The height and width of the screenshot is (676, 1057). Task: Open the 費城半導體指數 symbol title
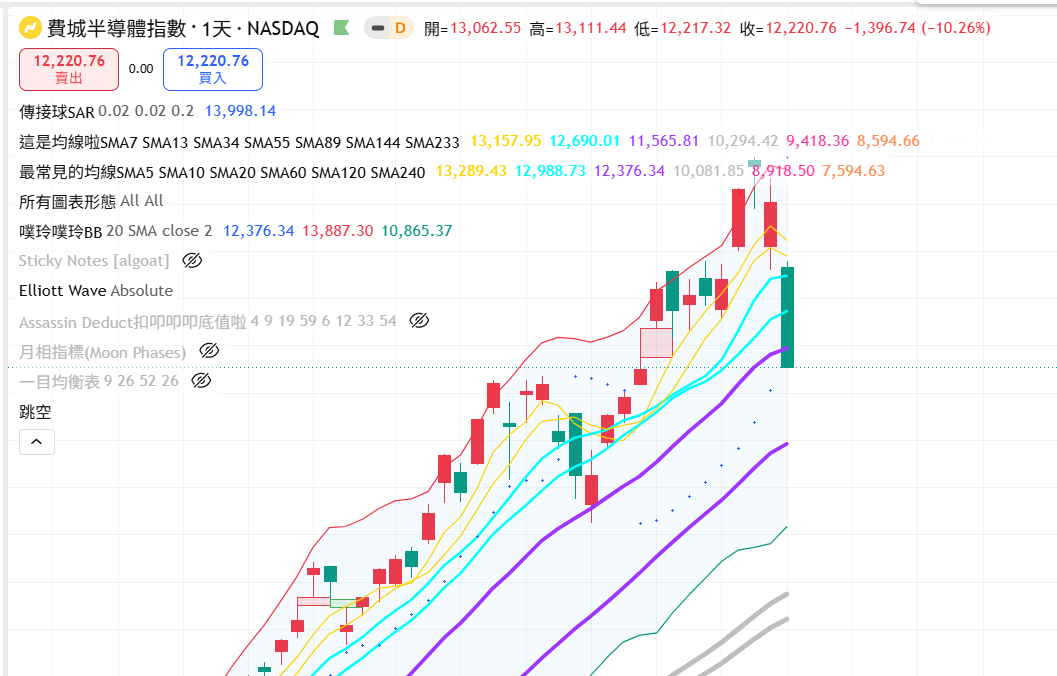tap(117, 28)
